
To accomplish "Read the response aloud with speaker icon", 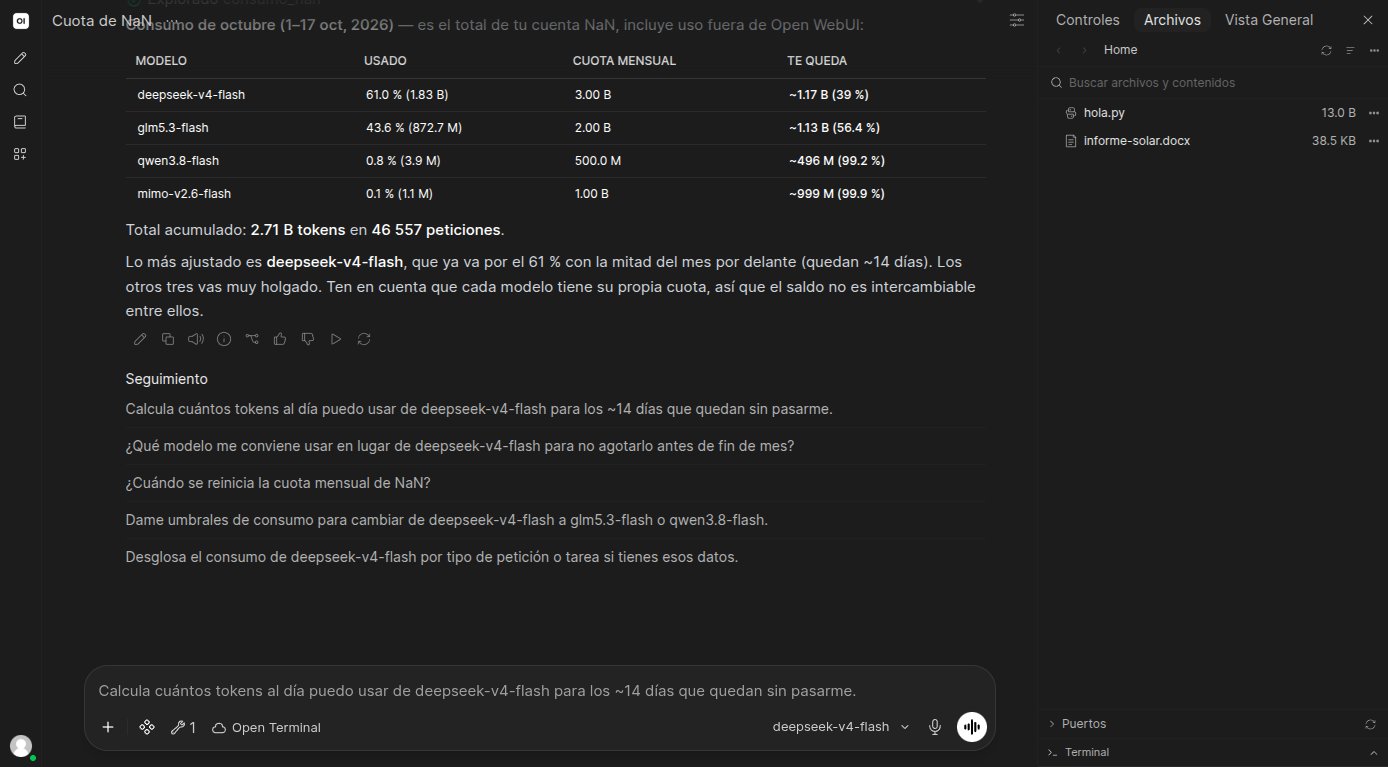I will coord(196,339).
